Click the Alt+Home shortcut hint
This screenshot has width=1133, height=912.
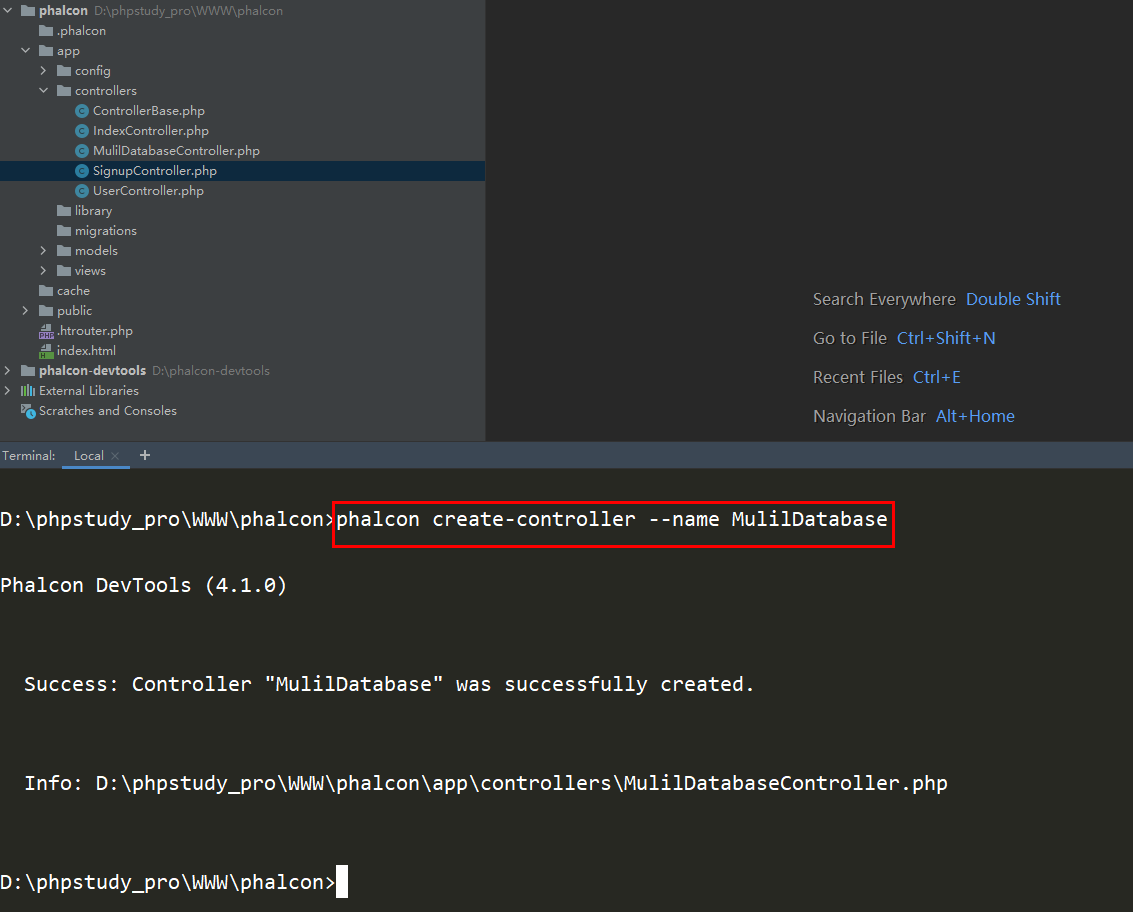tap(975, 416)
